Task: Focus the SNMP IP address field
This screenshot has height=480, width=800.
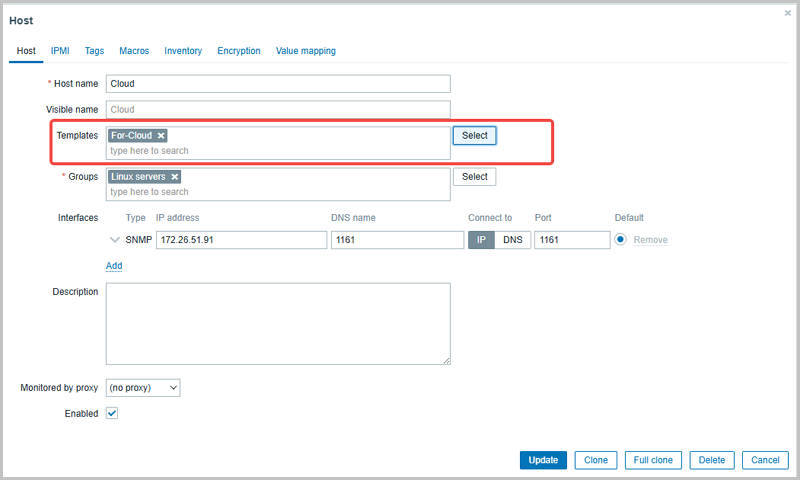Action: (241, 240)
